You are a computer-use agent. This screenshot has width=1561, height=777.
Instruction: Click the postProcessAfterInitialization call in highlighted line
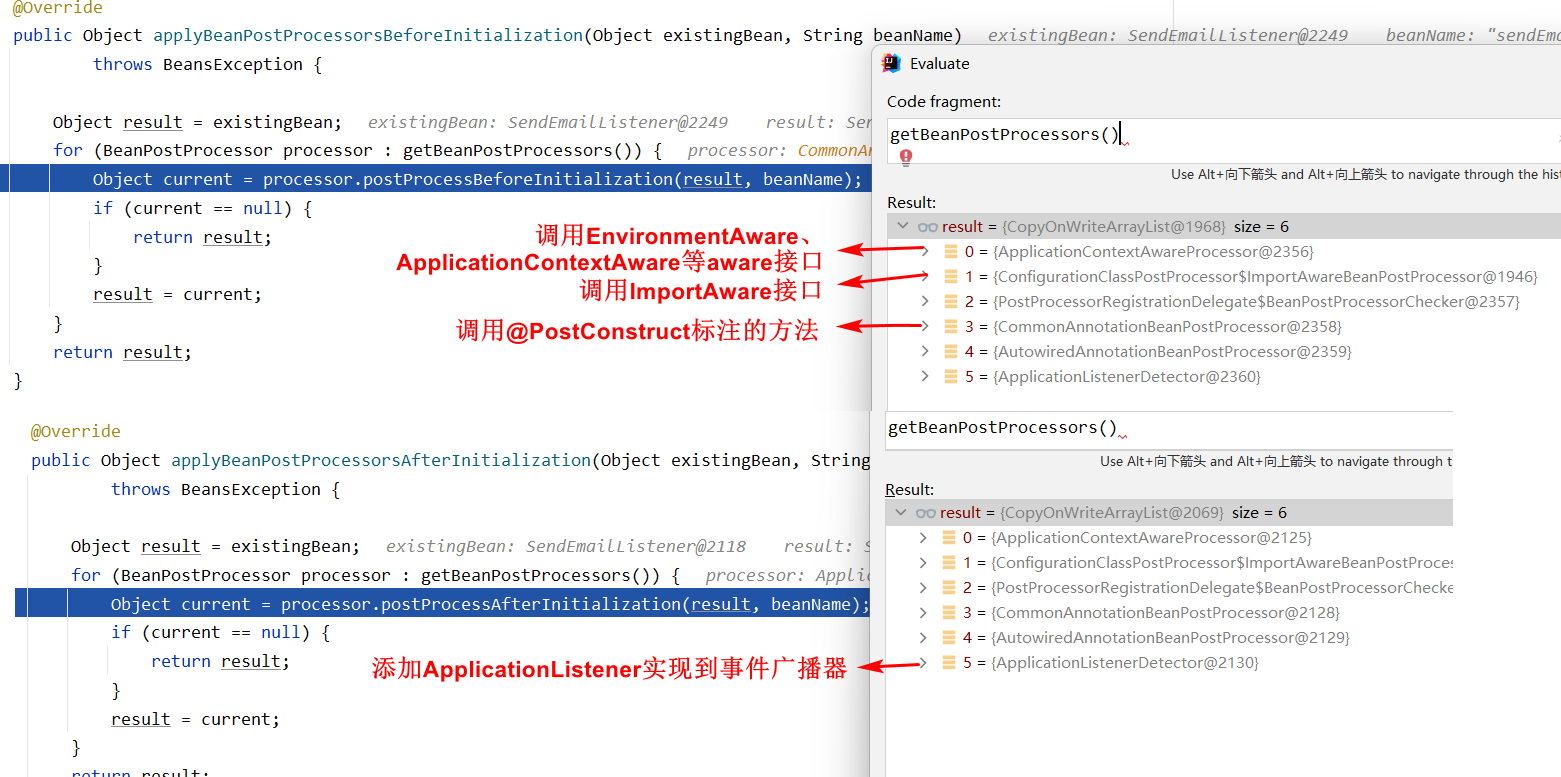[x=531, y=604]
